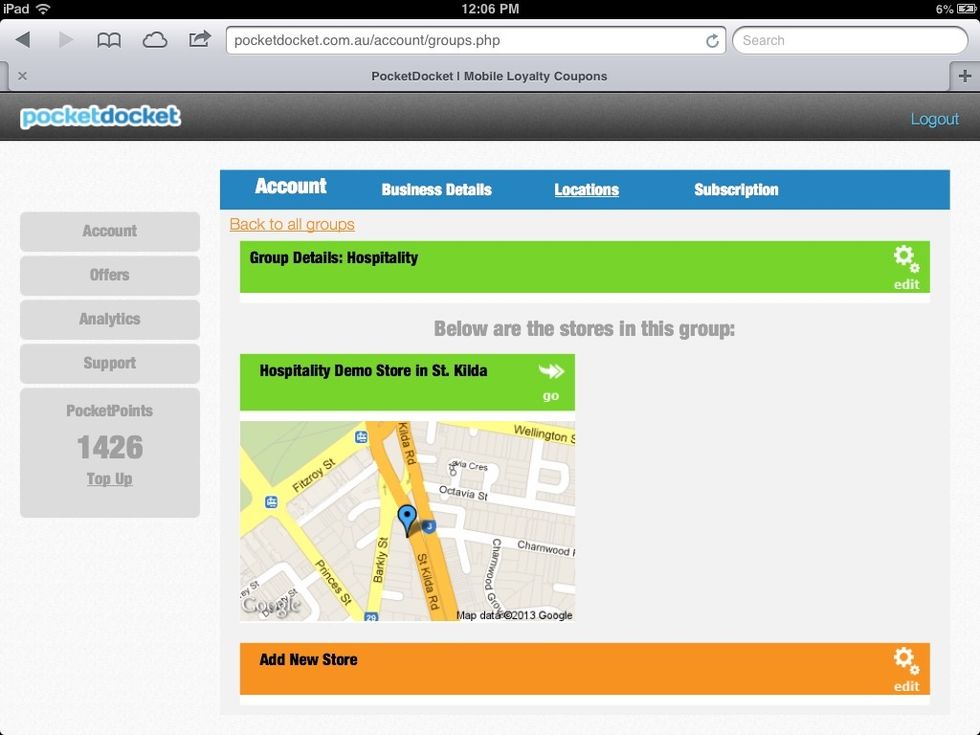This screenshot has width=980, height=735.
Task: Tap the Search field
Action: pyautogui.click(x=849, y=40)
